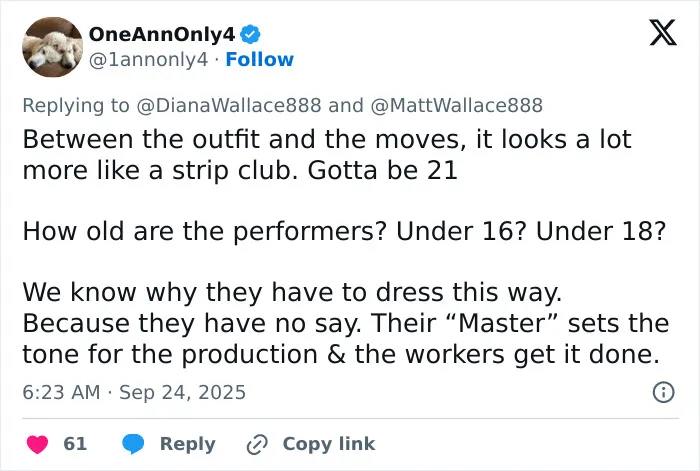
Task: Click the Copy link text
Action: coord(329,444)
